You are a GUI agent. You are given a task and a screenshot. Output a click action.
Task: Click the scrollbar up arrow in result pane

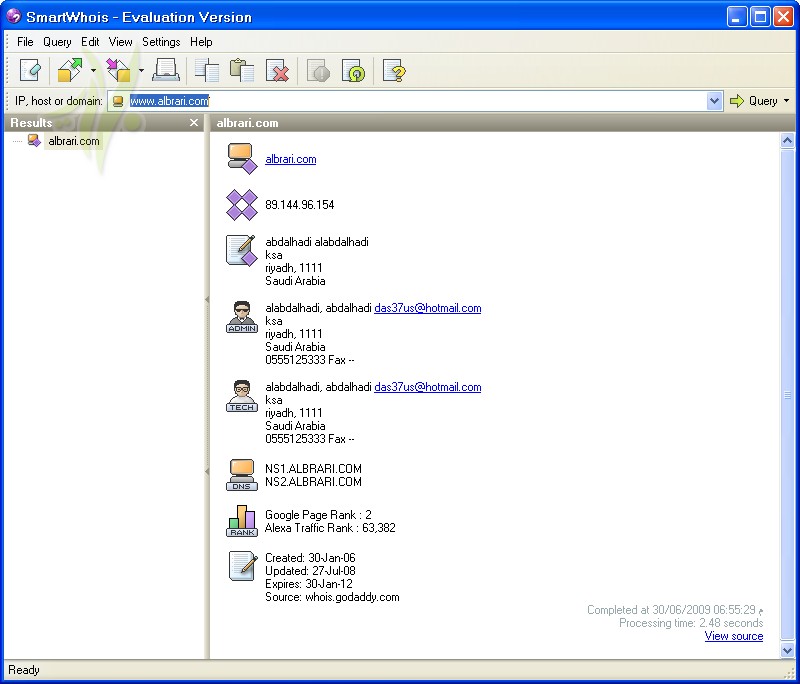[x=787, y=140]
